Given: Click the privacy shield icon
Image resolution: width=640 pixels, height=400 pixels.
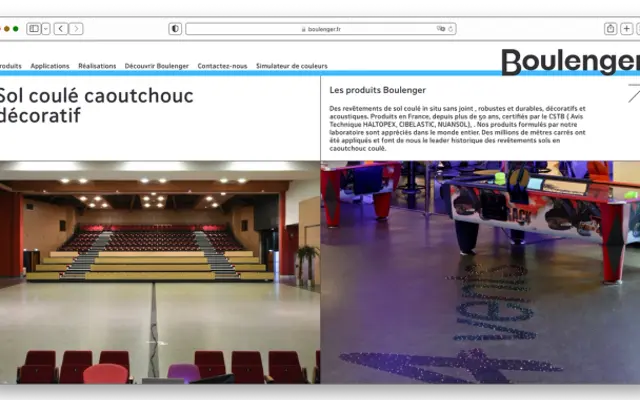Looking at the screenshot, I should pos(175,29).
